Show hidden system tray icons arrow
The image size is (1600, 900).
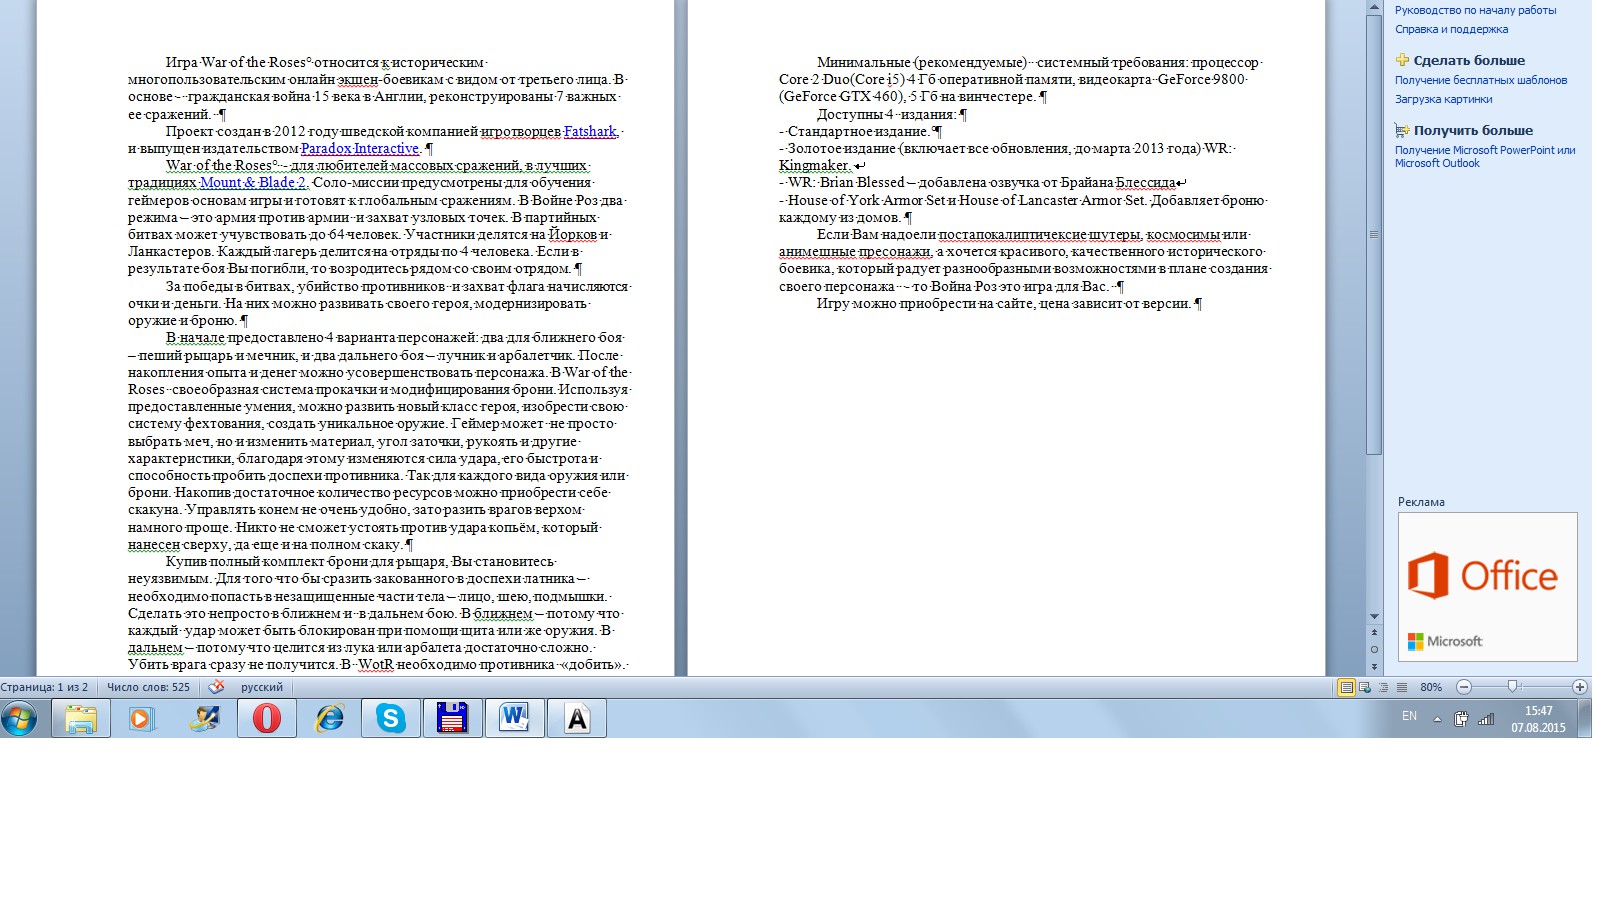[1437, 718]
